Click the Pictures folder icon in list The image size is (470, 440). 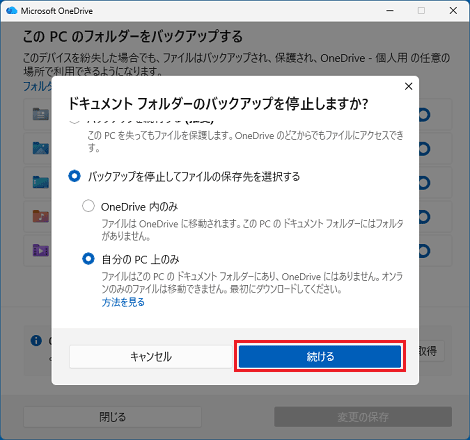pos(41,148)
